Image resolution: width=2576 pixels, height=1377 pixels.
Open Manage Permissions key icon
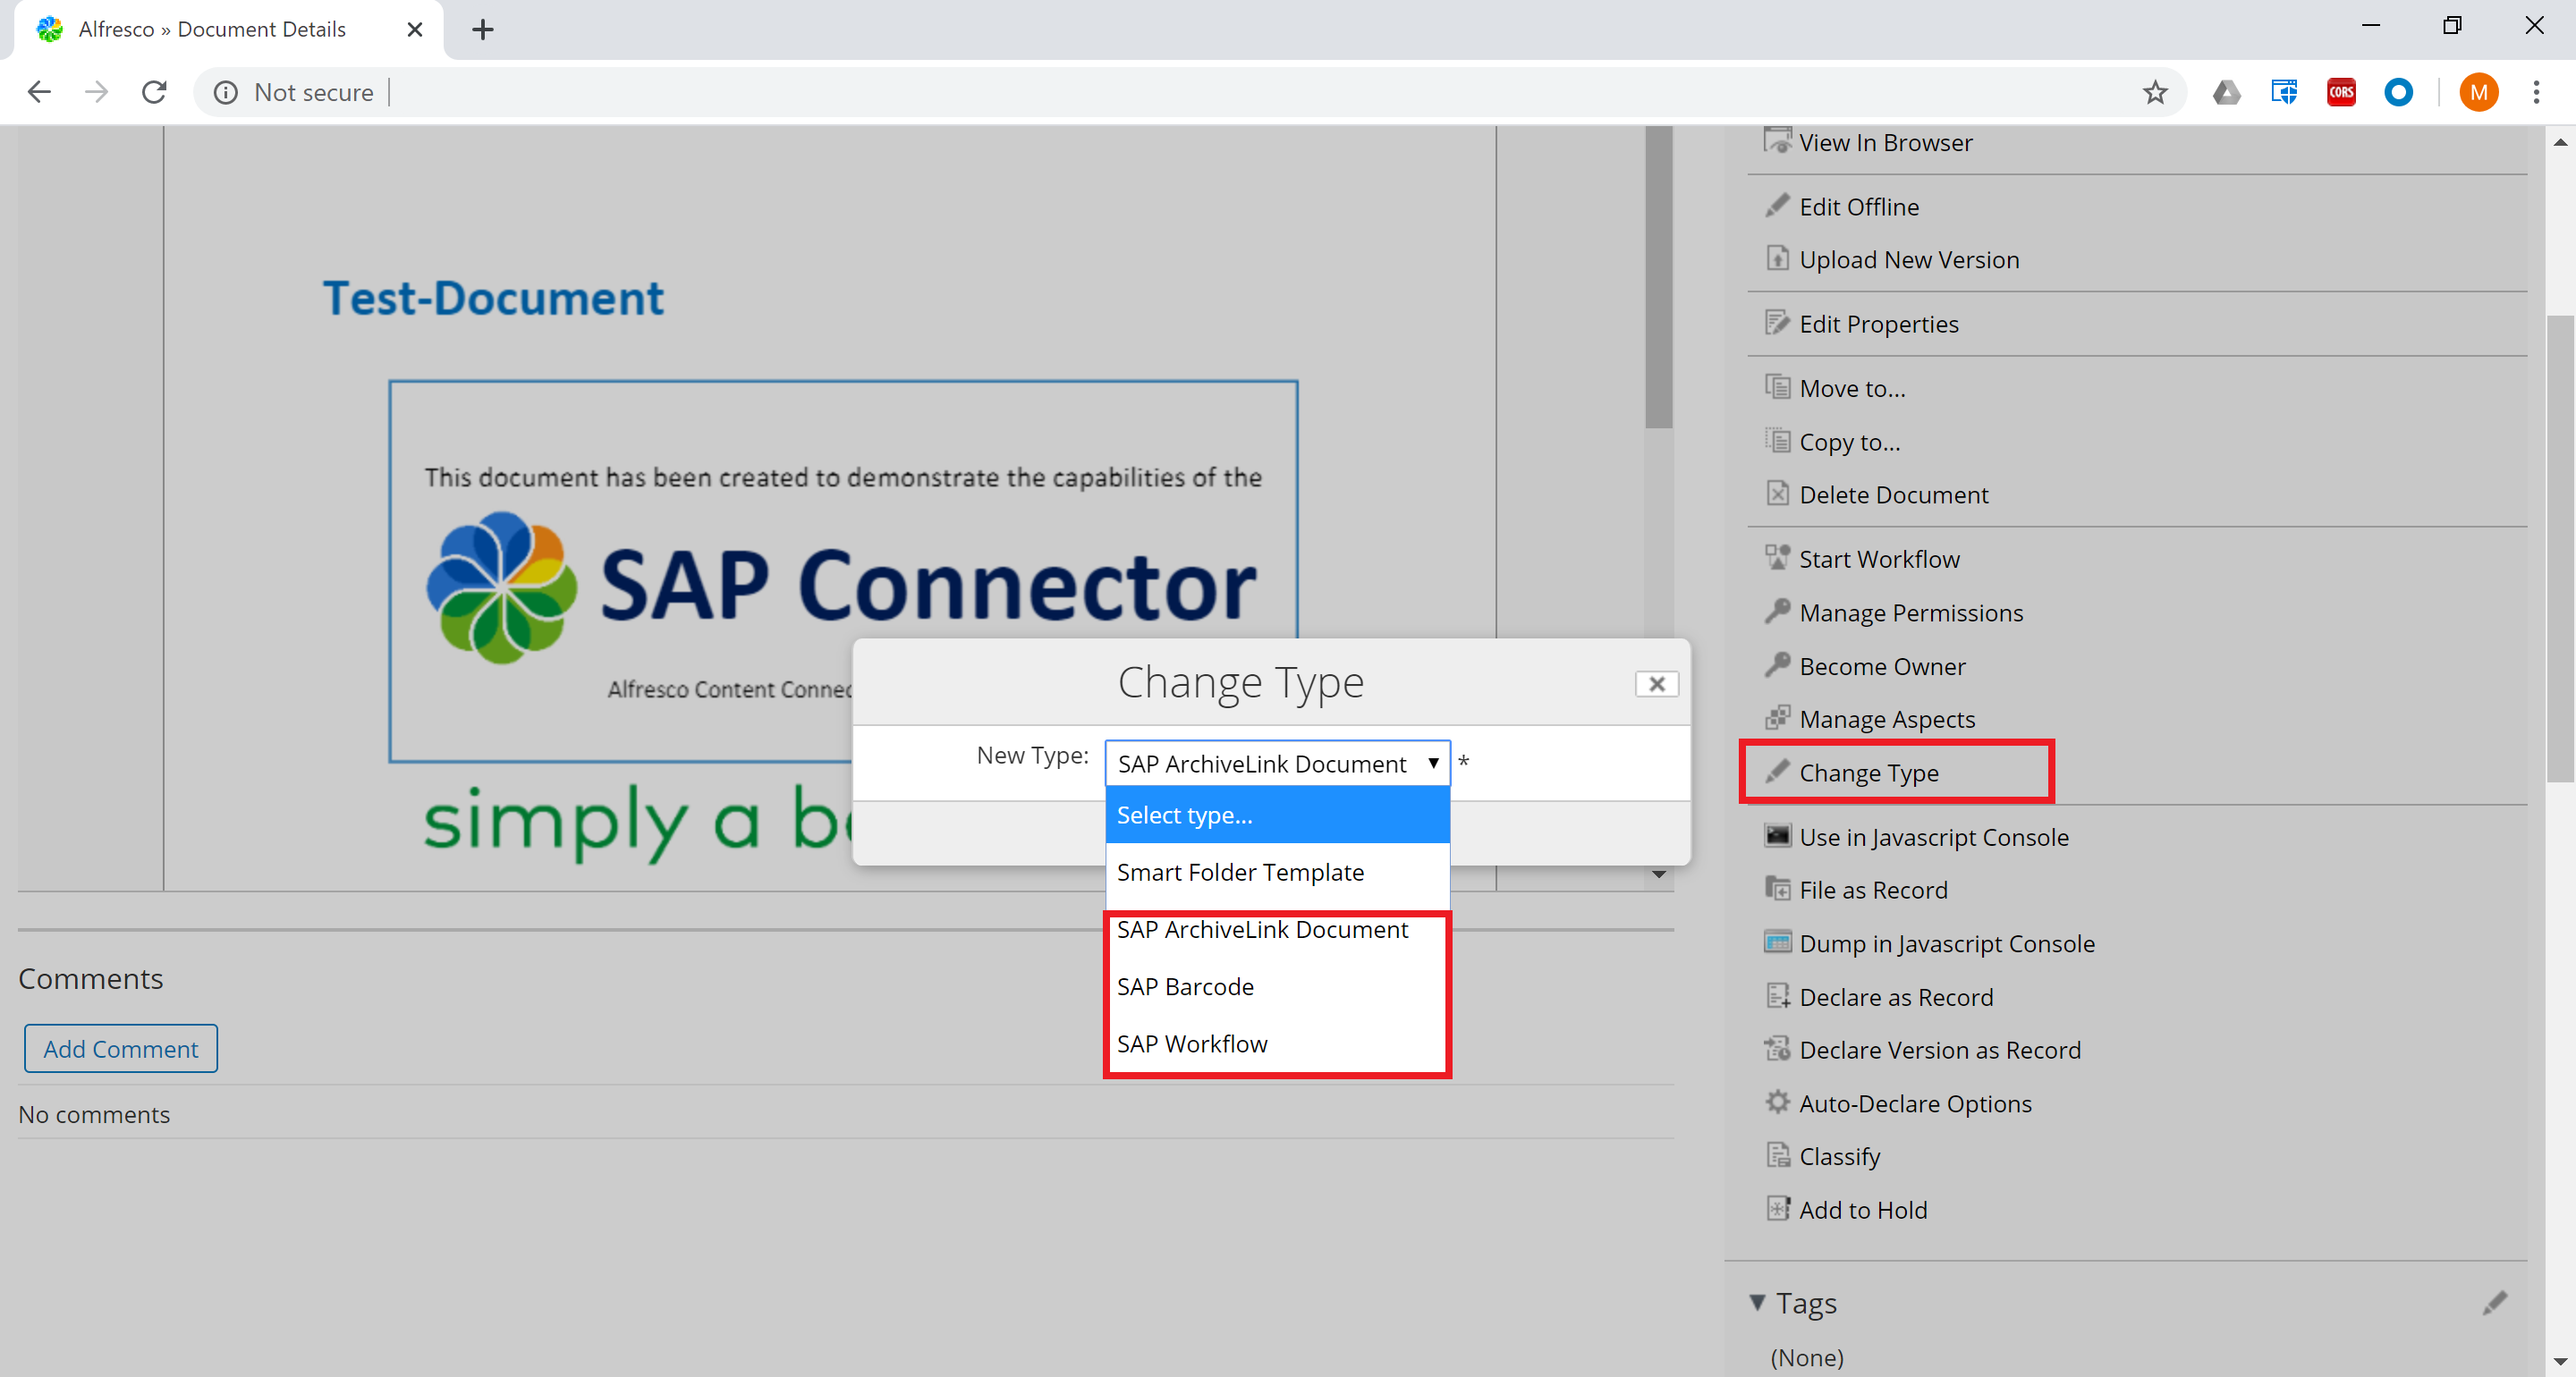tap(1777, 612)
